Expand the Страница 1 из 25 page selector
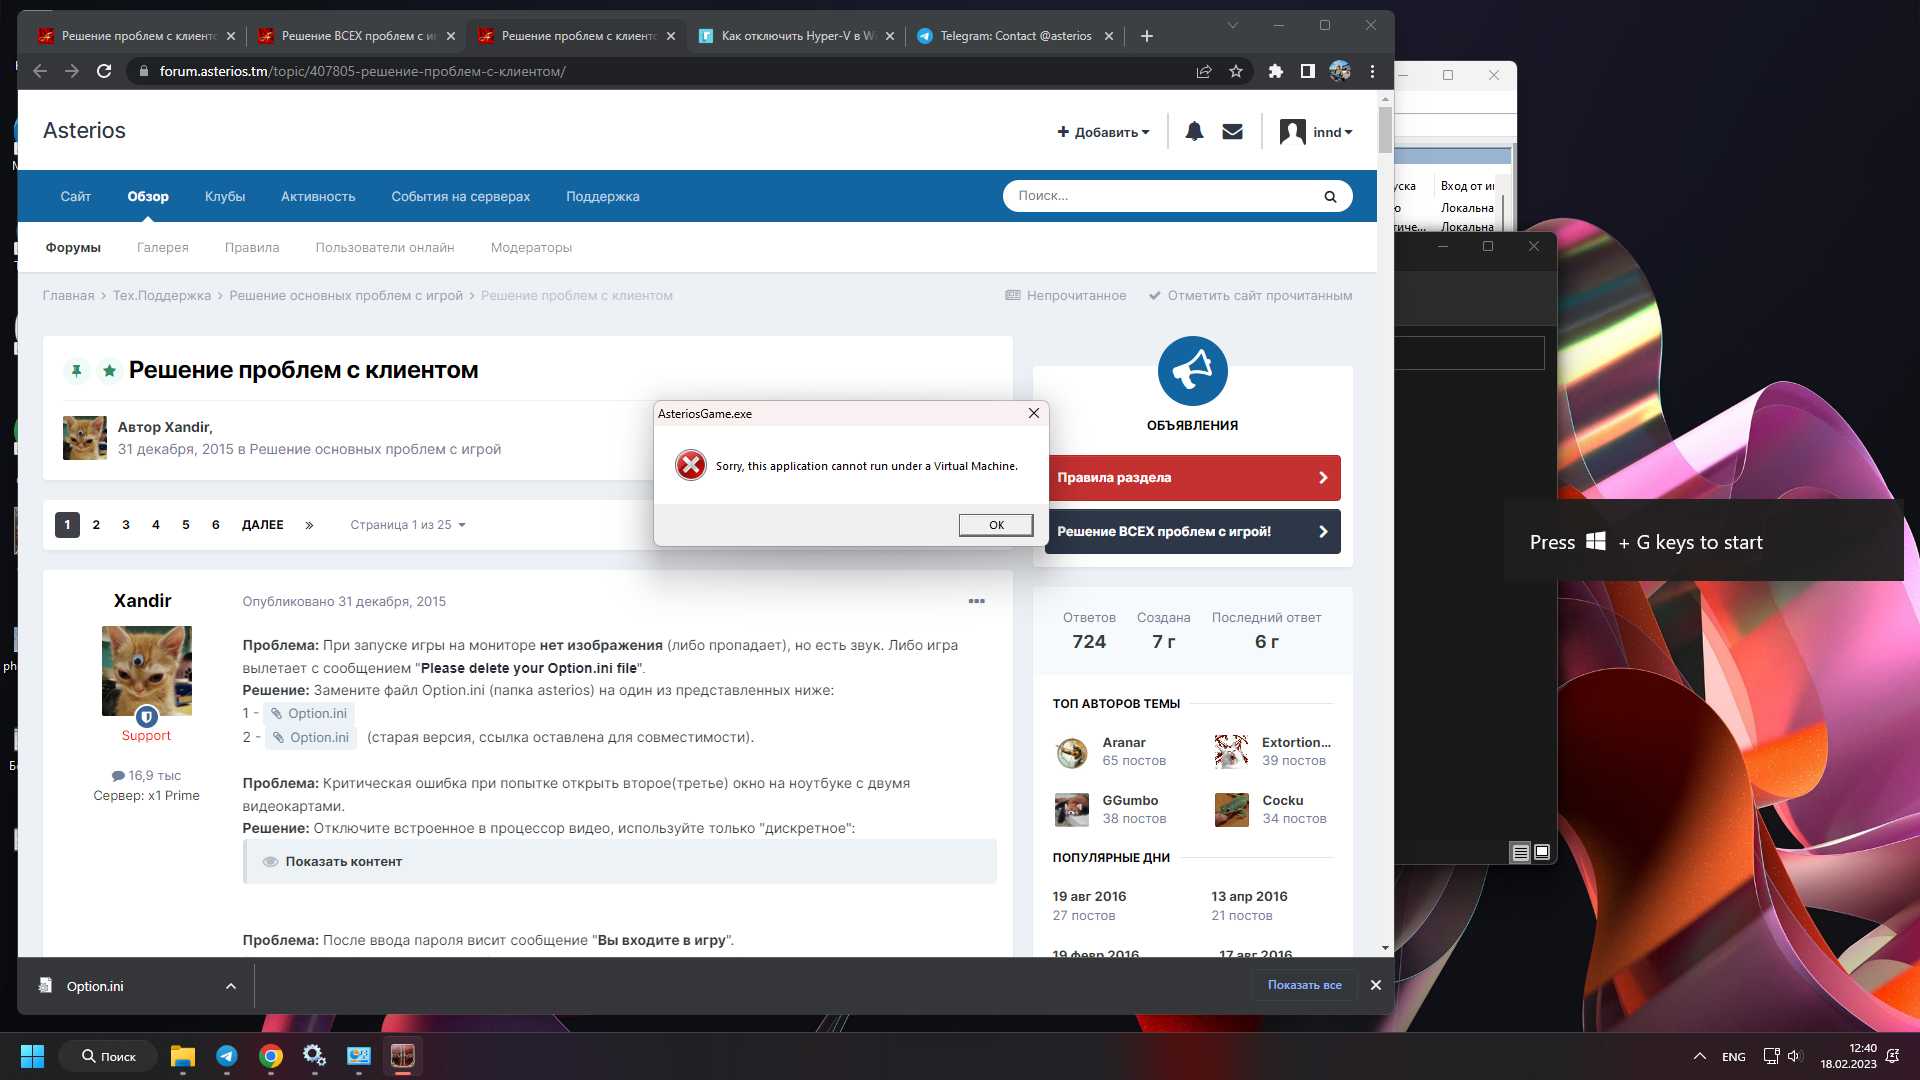Image resolution: width=1920 pixels, height=1080 pixels. (408, 525)
